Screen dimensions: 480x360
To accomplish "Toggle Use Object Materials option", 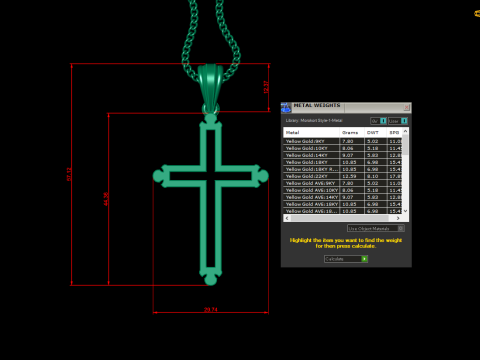I will pyautogui.click(x=376, y=228).
